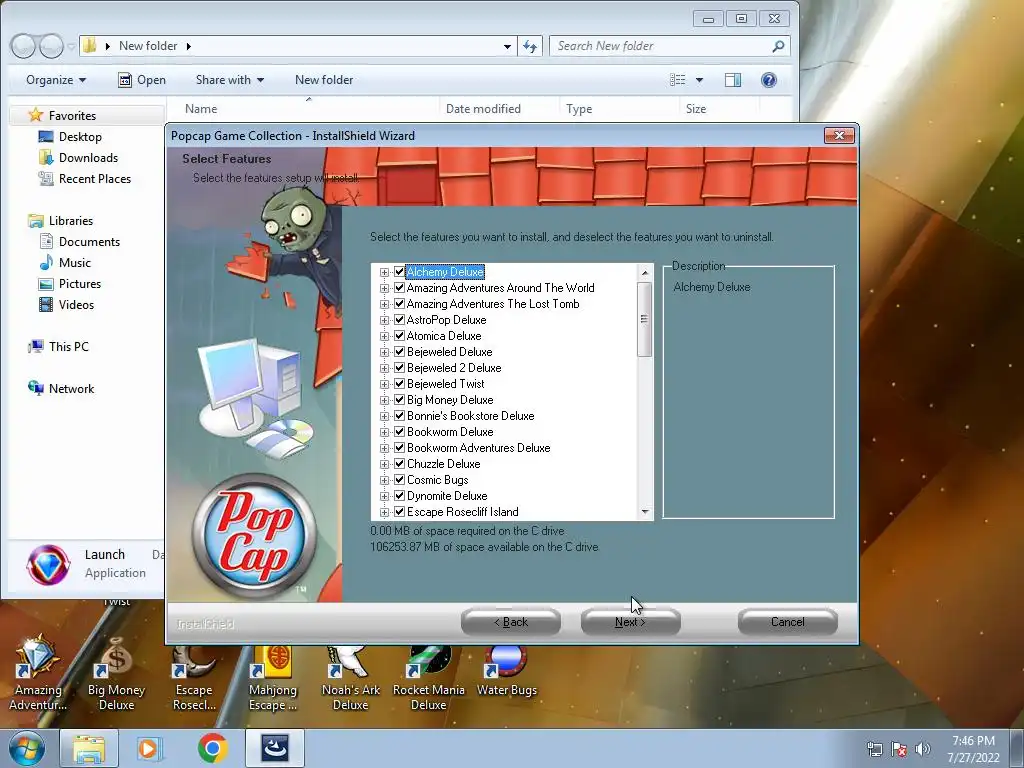
Task: Expand the Cosmic Bugs tree node
Action: point(384,480)
